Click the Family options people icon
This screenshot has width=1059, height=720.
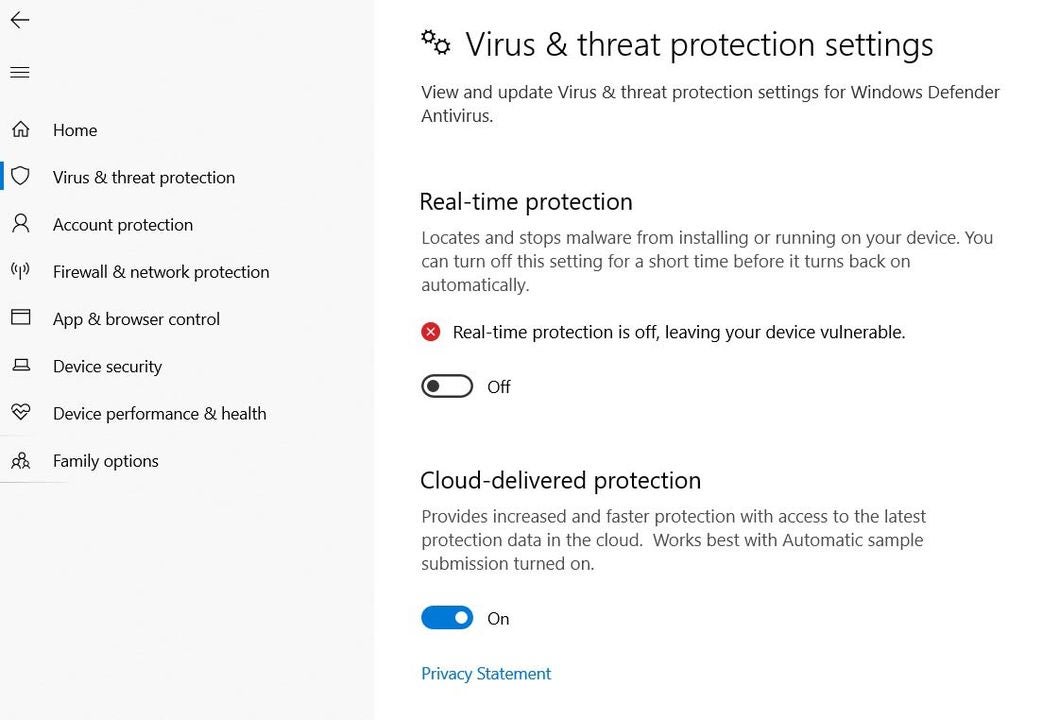21,461
